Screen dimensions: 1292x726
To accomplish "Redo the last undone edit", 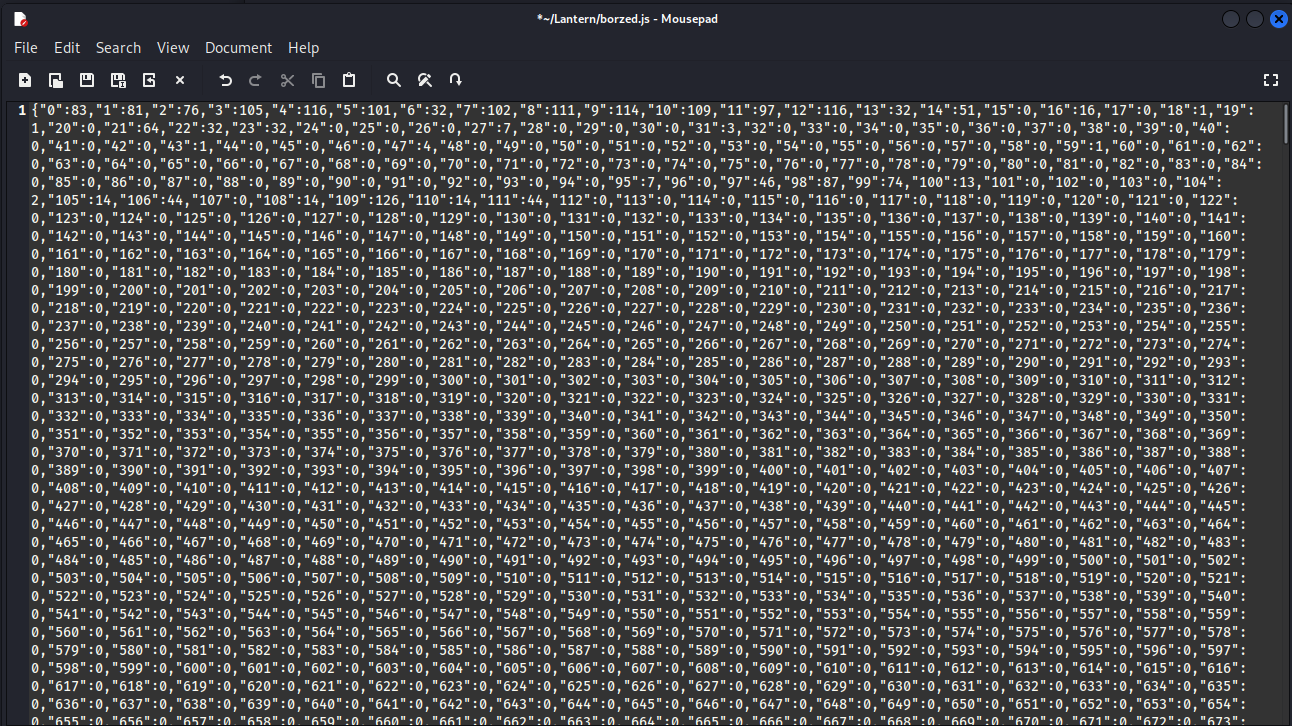I will [256, 80].
